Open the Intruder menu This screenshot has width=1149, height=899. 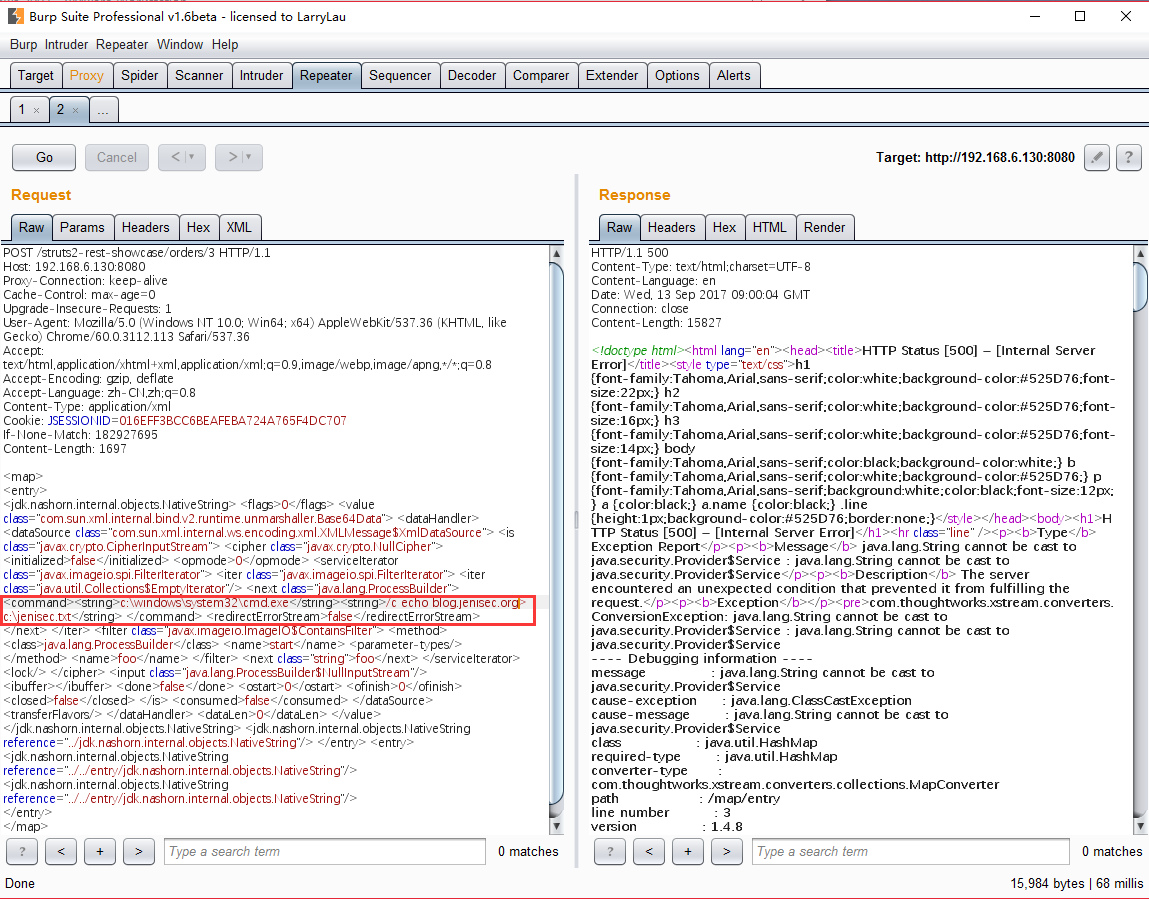tap(66, 45)
